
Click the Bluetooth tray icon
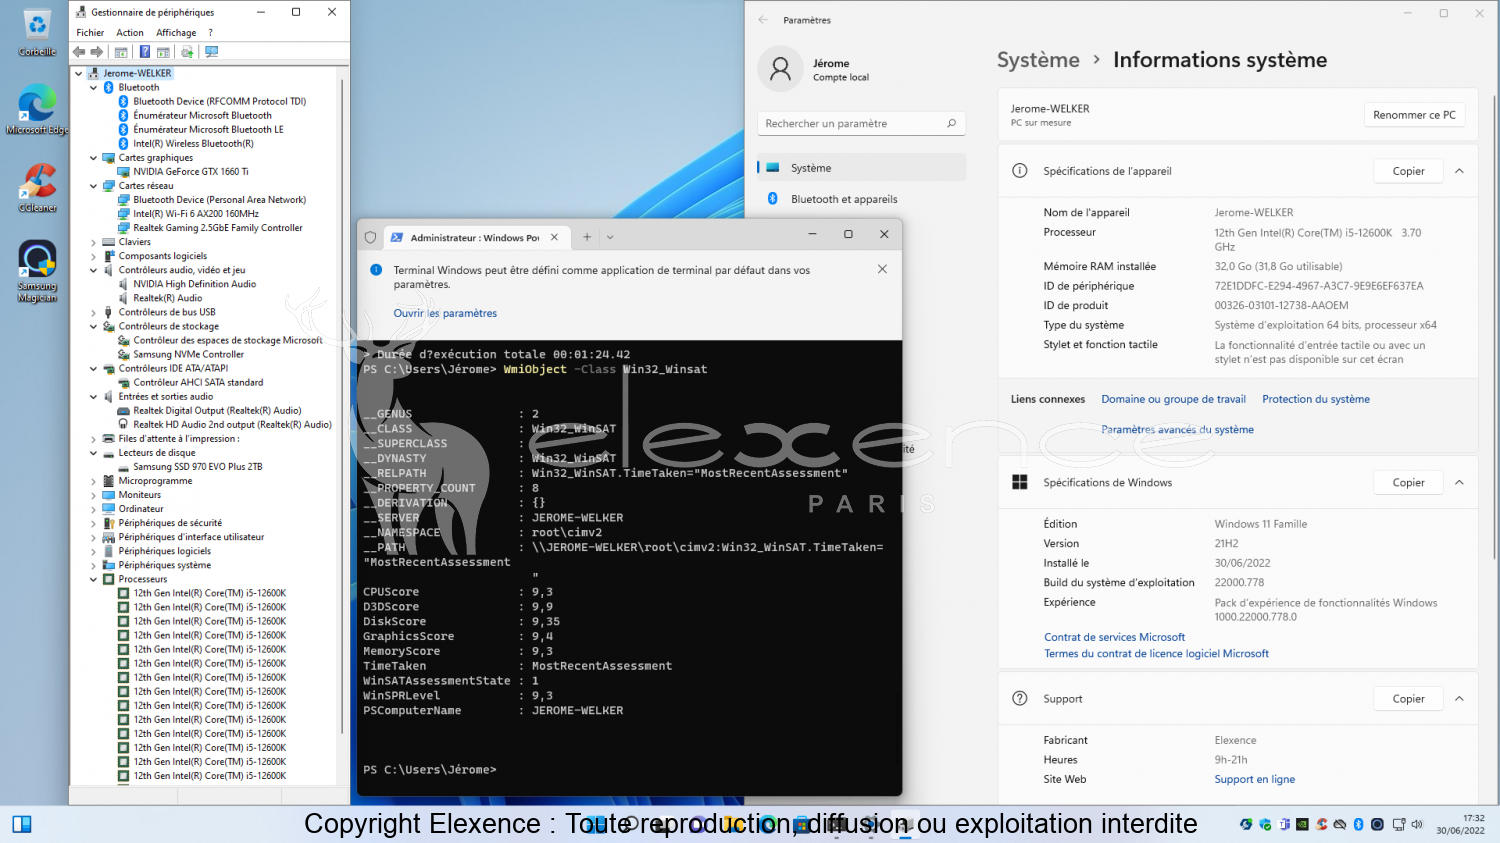pos(1358,824)
